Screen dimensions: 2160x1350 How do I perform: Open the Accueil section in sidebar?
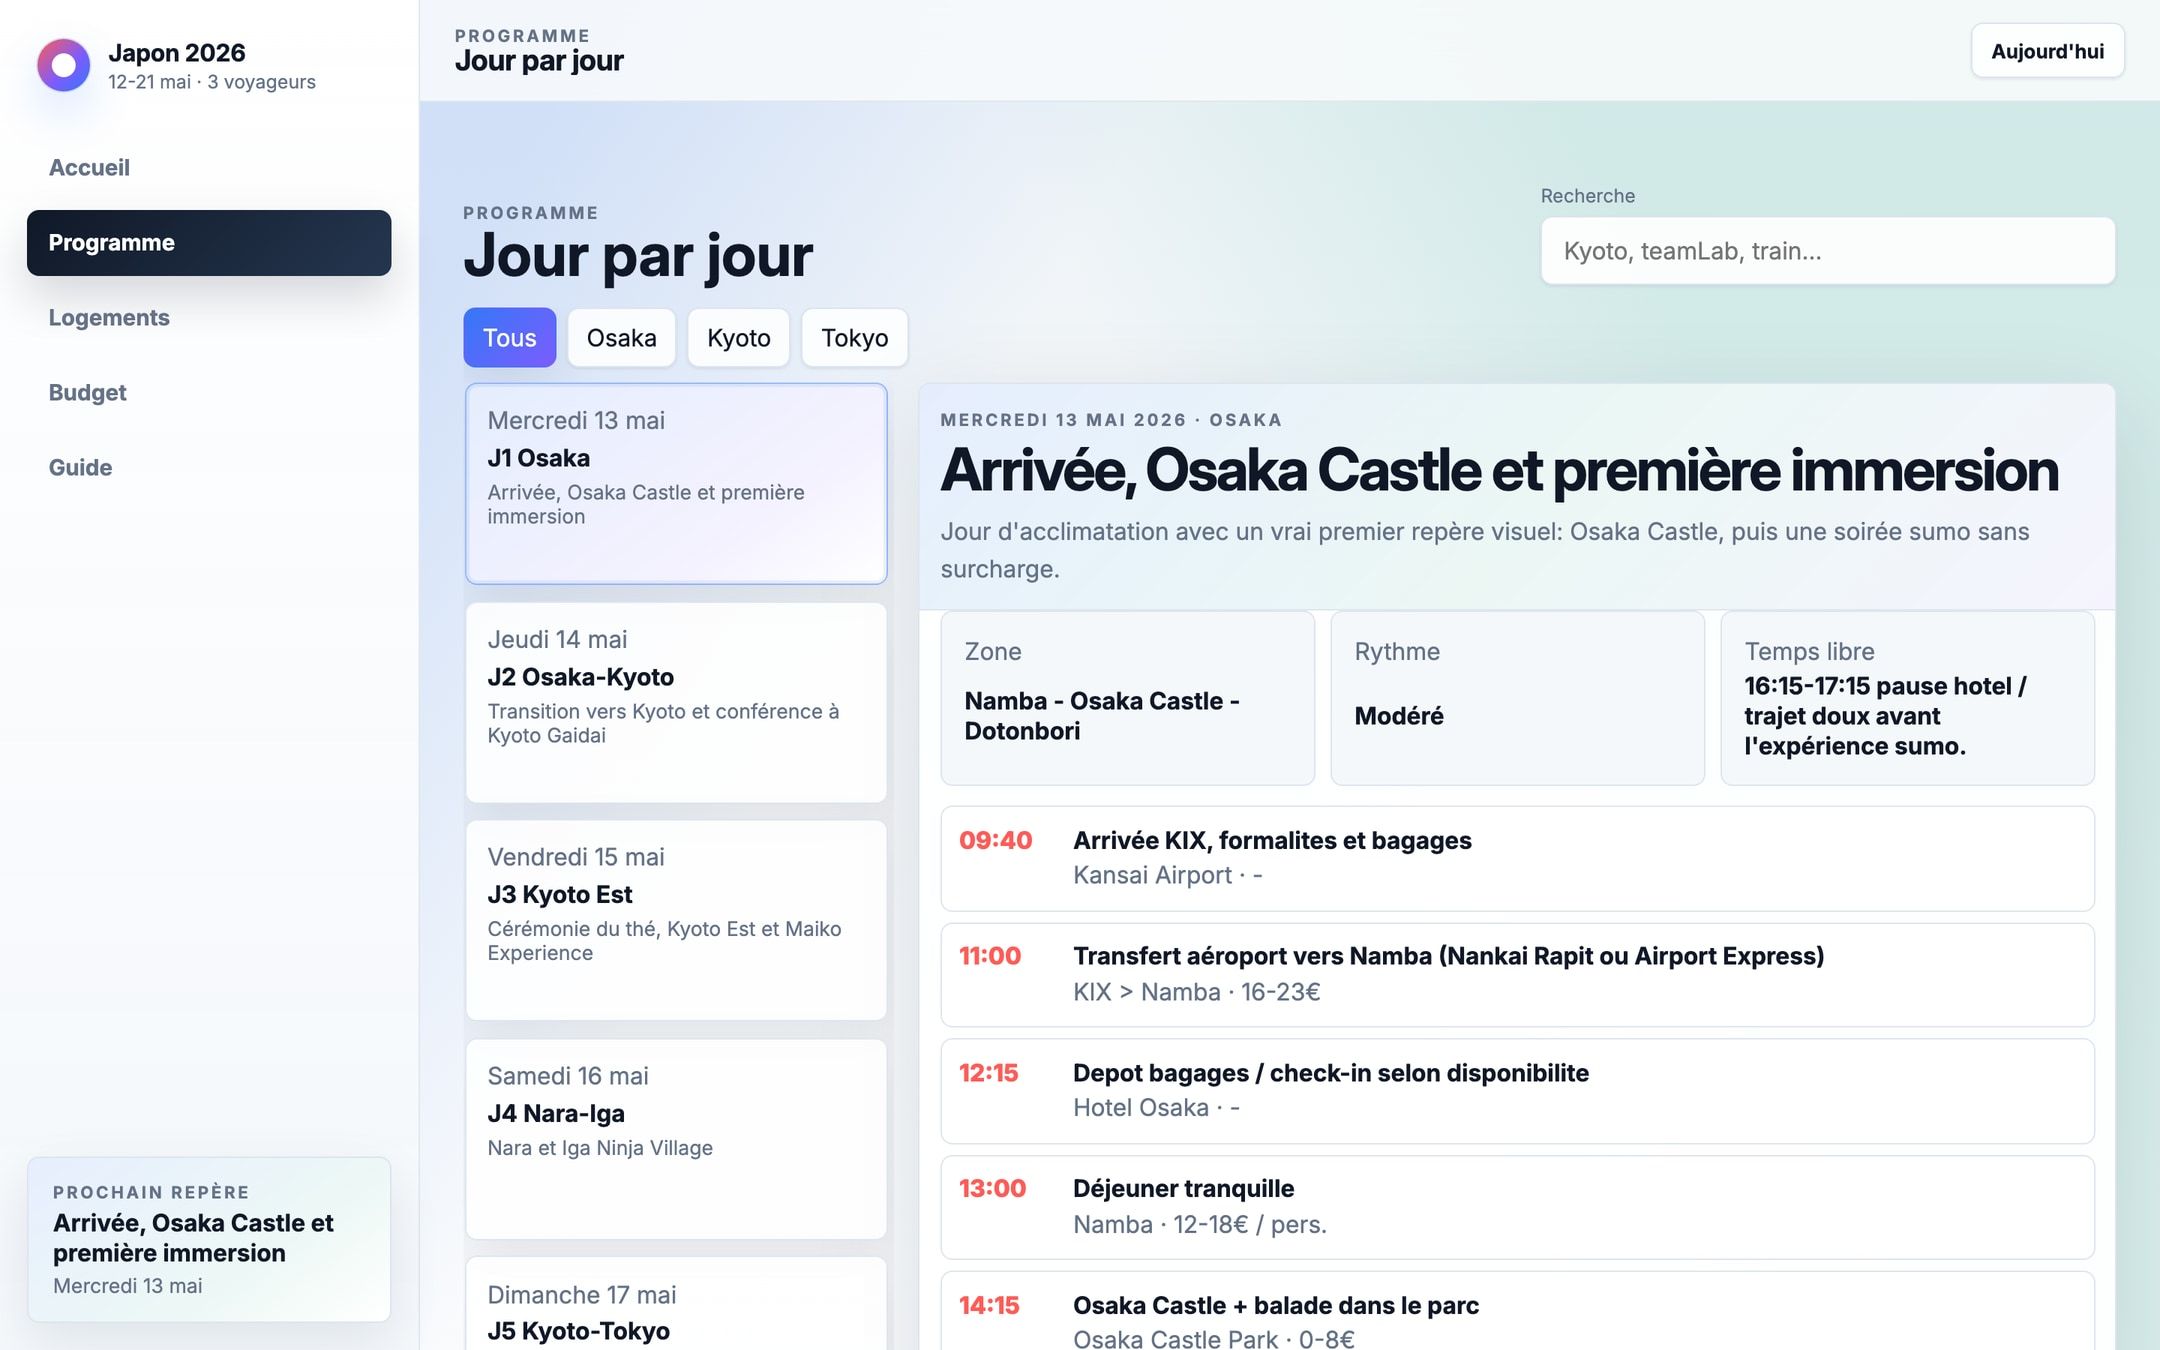[209, 168]
